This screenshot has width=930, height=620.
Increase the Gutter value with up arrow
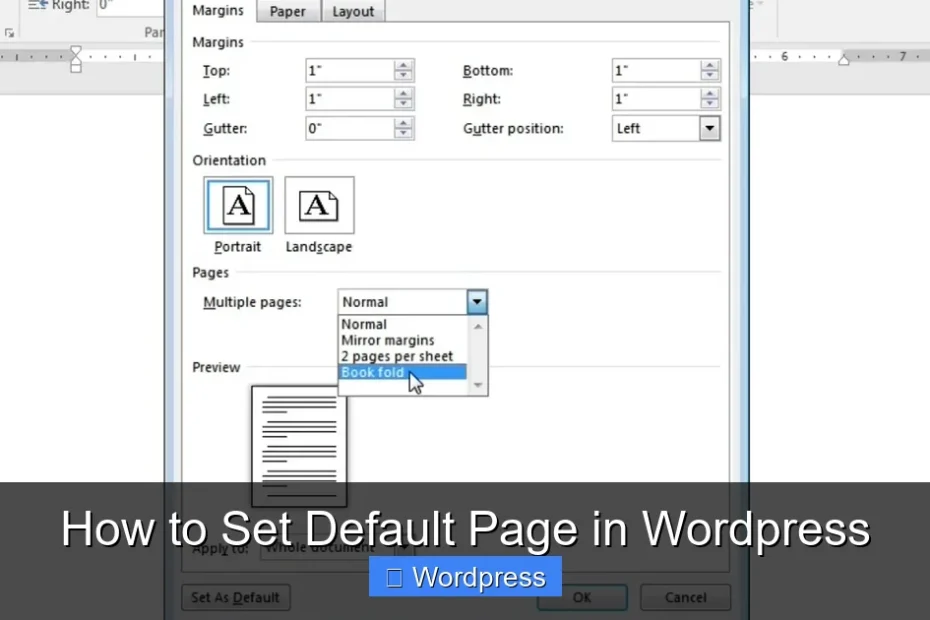click(403, 123)
